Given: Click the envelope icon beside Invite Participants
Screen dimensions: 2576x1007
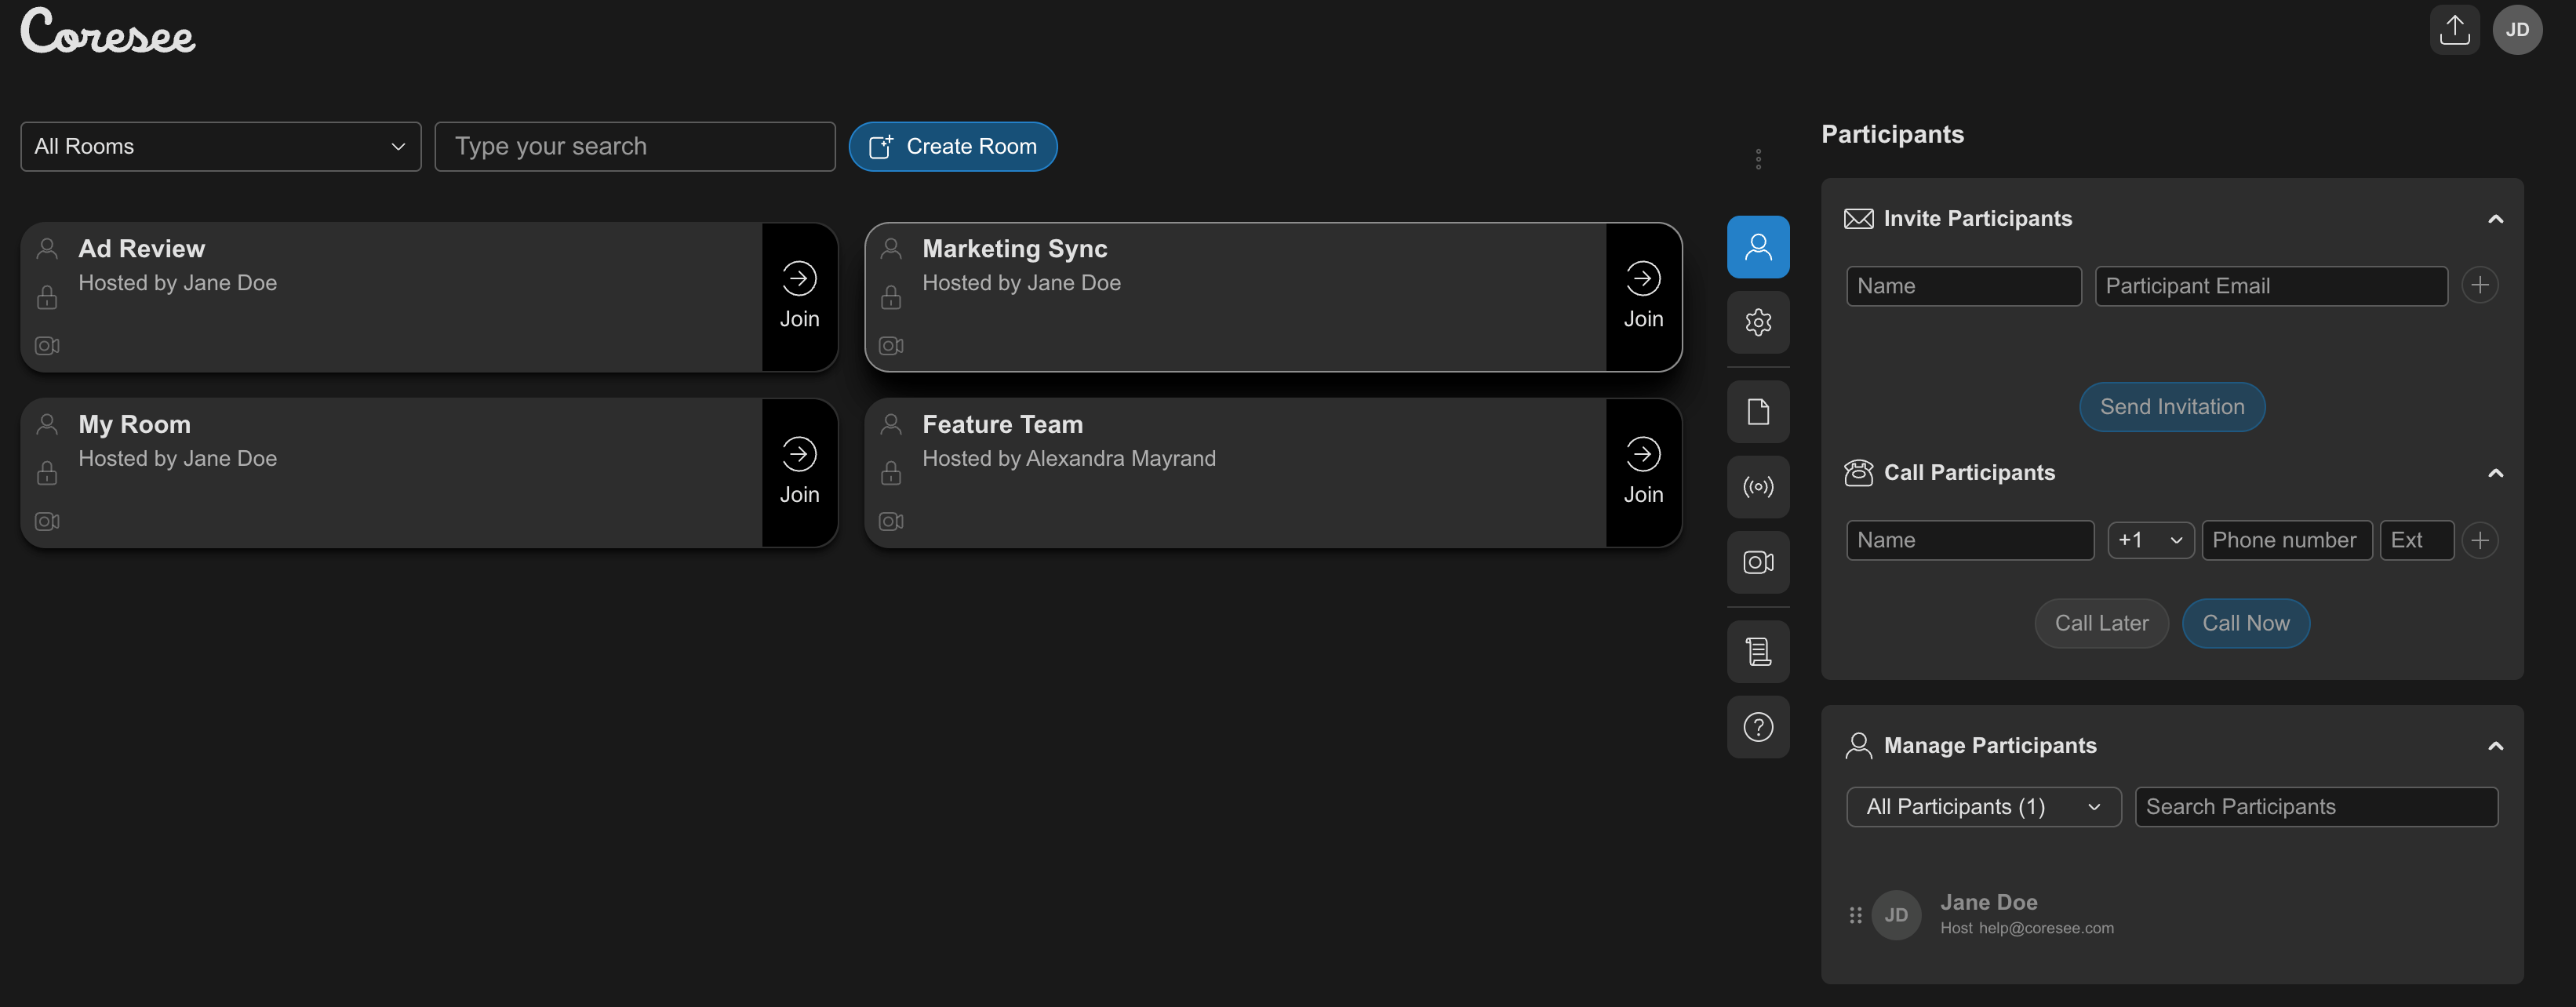Looking at the screenshot, I should 1859,219.
